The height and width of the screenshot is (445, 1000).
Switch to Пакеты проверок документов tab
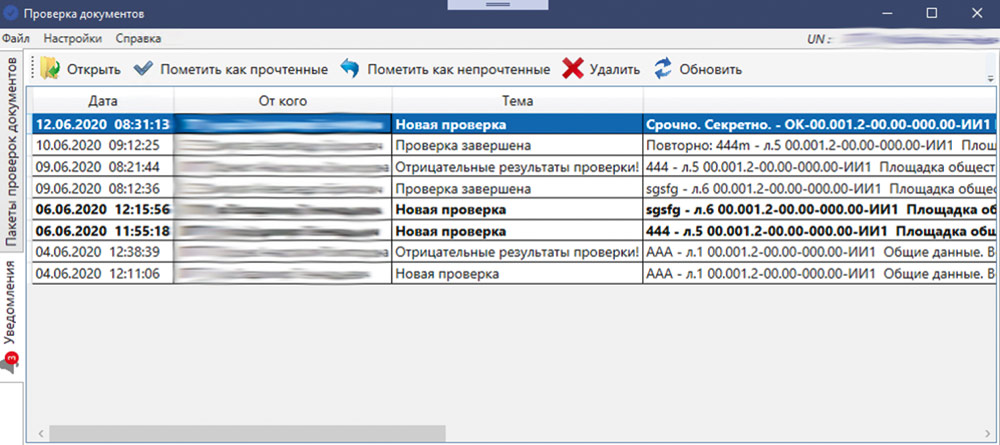pyautogui.click(x=12, y=152)
